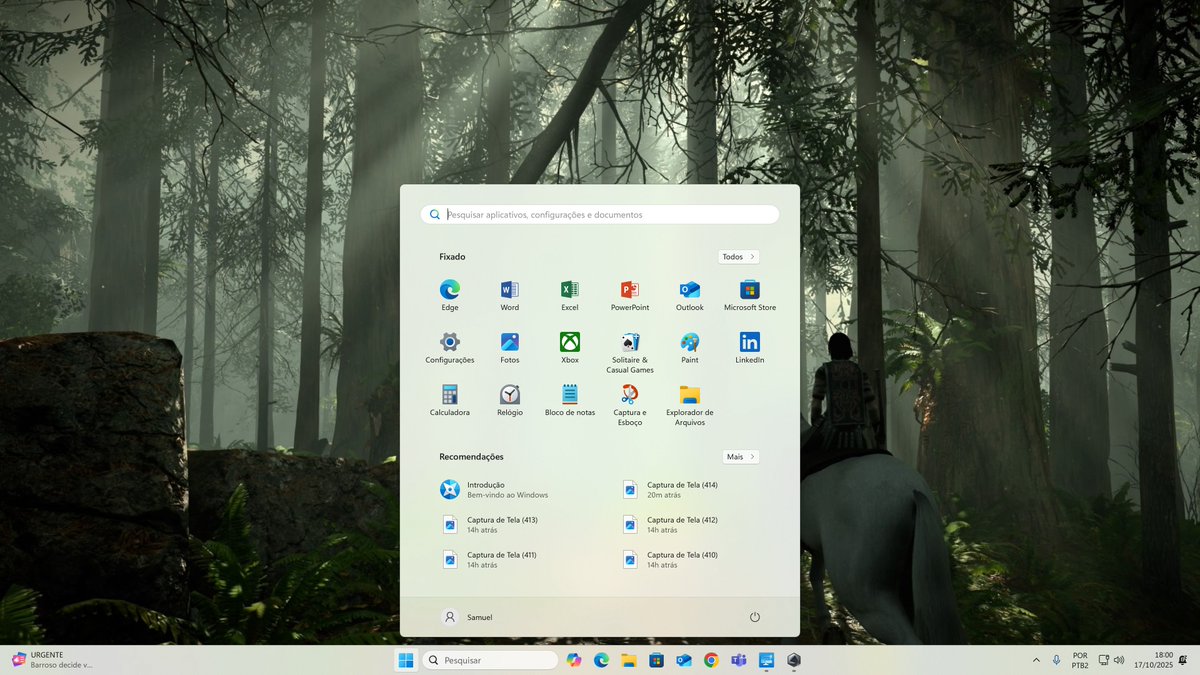Open pinned Microsoft Store app
Viewport: 1200px width, 675px height.
750,295
